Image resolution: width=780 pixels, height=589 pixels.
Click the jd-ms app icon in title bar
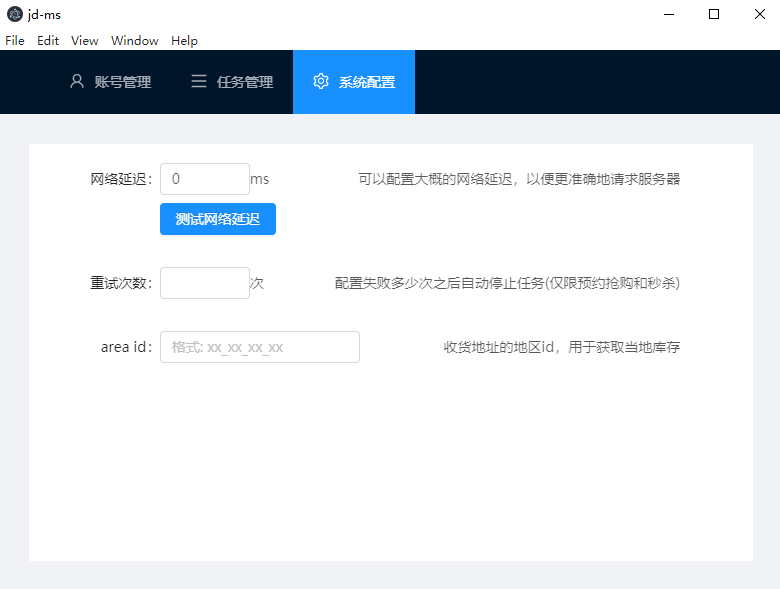(14, 14)
